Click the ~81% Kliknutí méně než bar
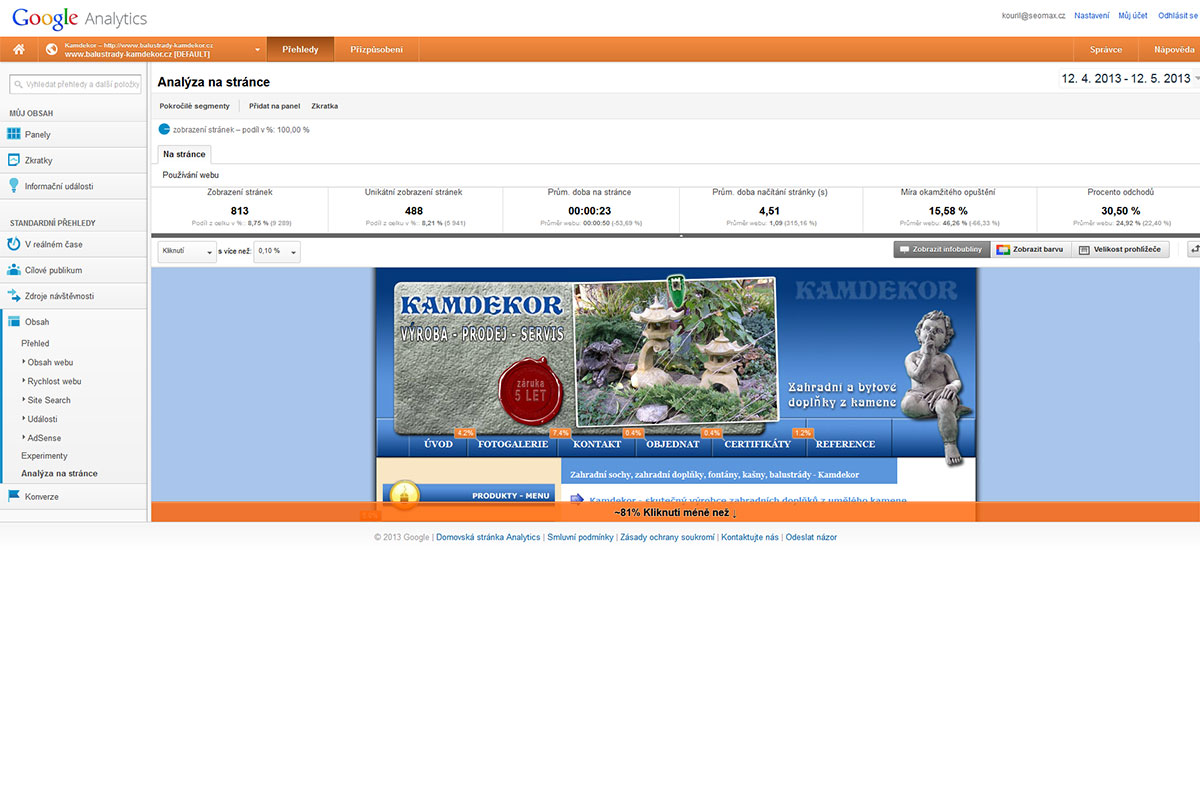 (x=675, y=512)
